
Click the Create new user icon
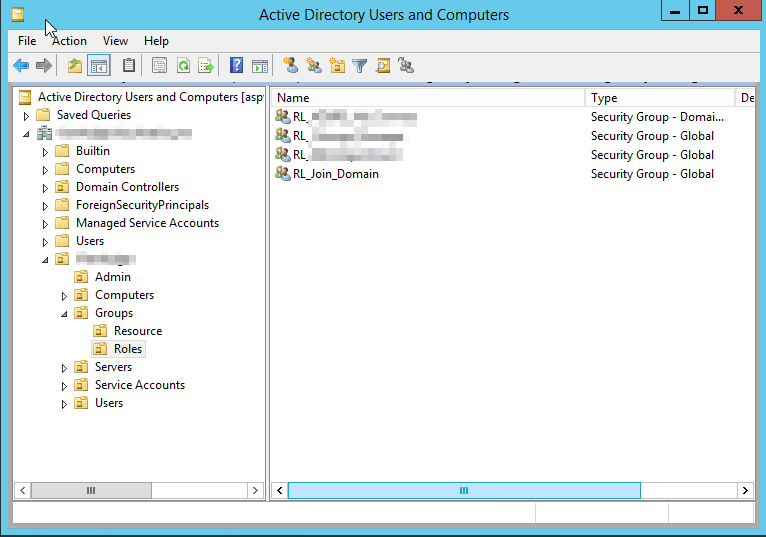click(290, 66)
